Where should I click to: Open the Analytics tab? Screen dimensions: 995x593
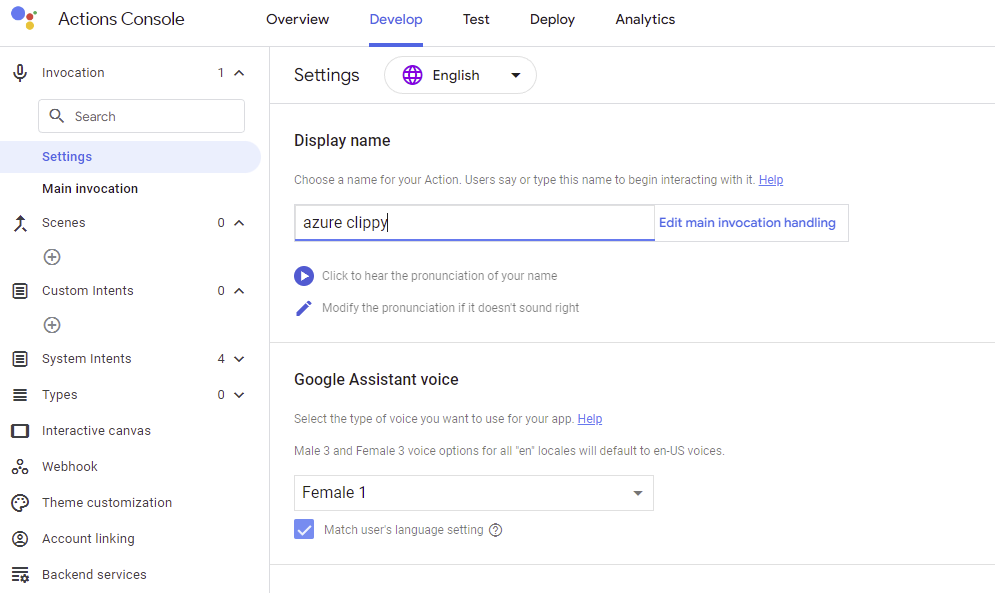click(x=645, y=20)
